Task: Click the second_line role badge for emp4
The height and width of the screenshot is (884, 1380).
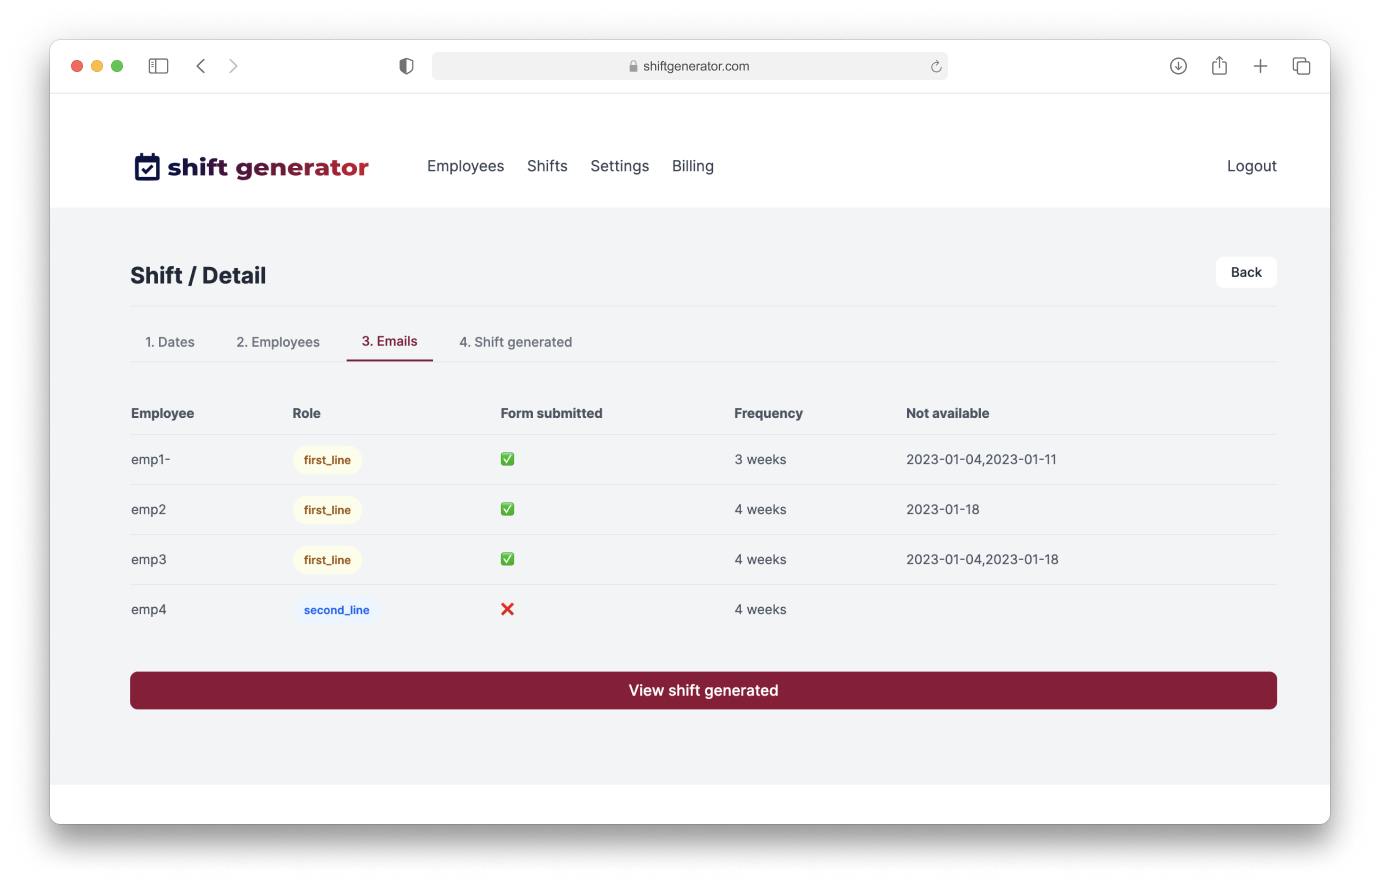Action: tap(336, 610)
